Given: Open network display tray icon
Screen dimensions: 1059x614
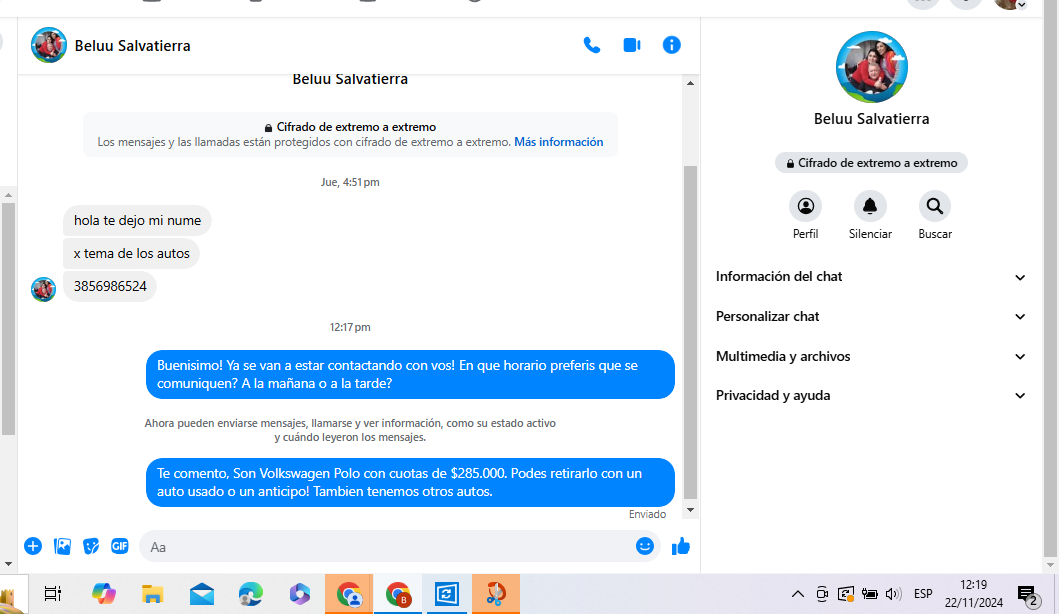Looking at the screenshot, I should click(846, 594).
